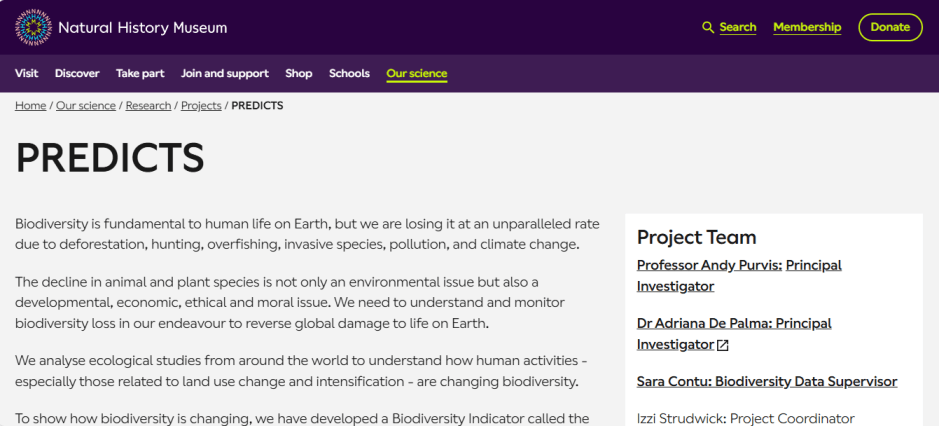Open Sara Contu Biodiversity Data Supervisor link
This screenshot has height=426, width=939.
tap(766, 381)
